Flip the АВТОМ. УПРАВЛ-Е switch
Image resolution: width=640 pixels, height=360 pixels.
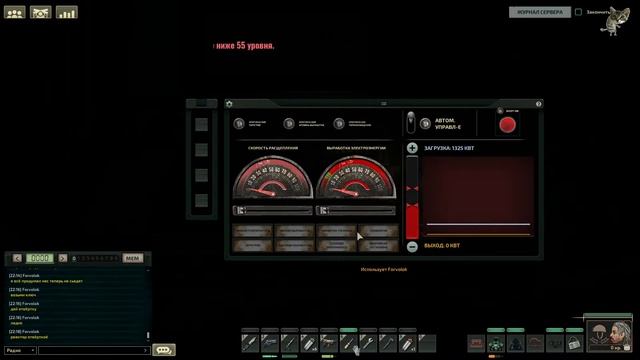tap(411, 122)
